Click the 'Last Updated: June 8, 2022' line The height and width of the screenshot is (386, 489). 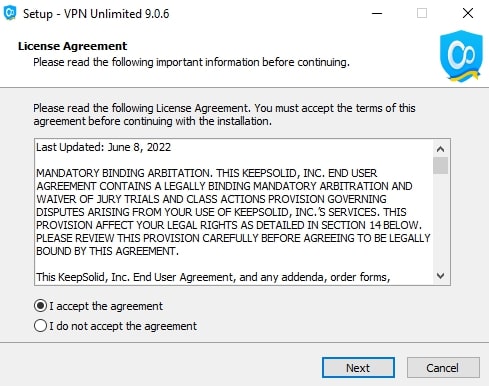[103, 147]
